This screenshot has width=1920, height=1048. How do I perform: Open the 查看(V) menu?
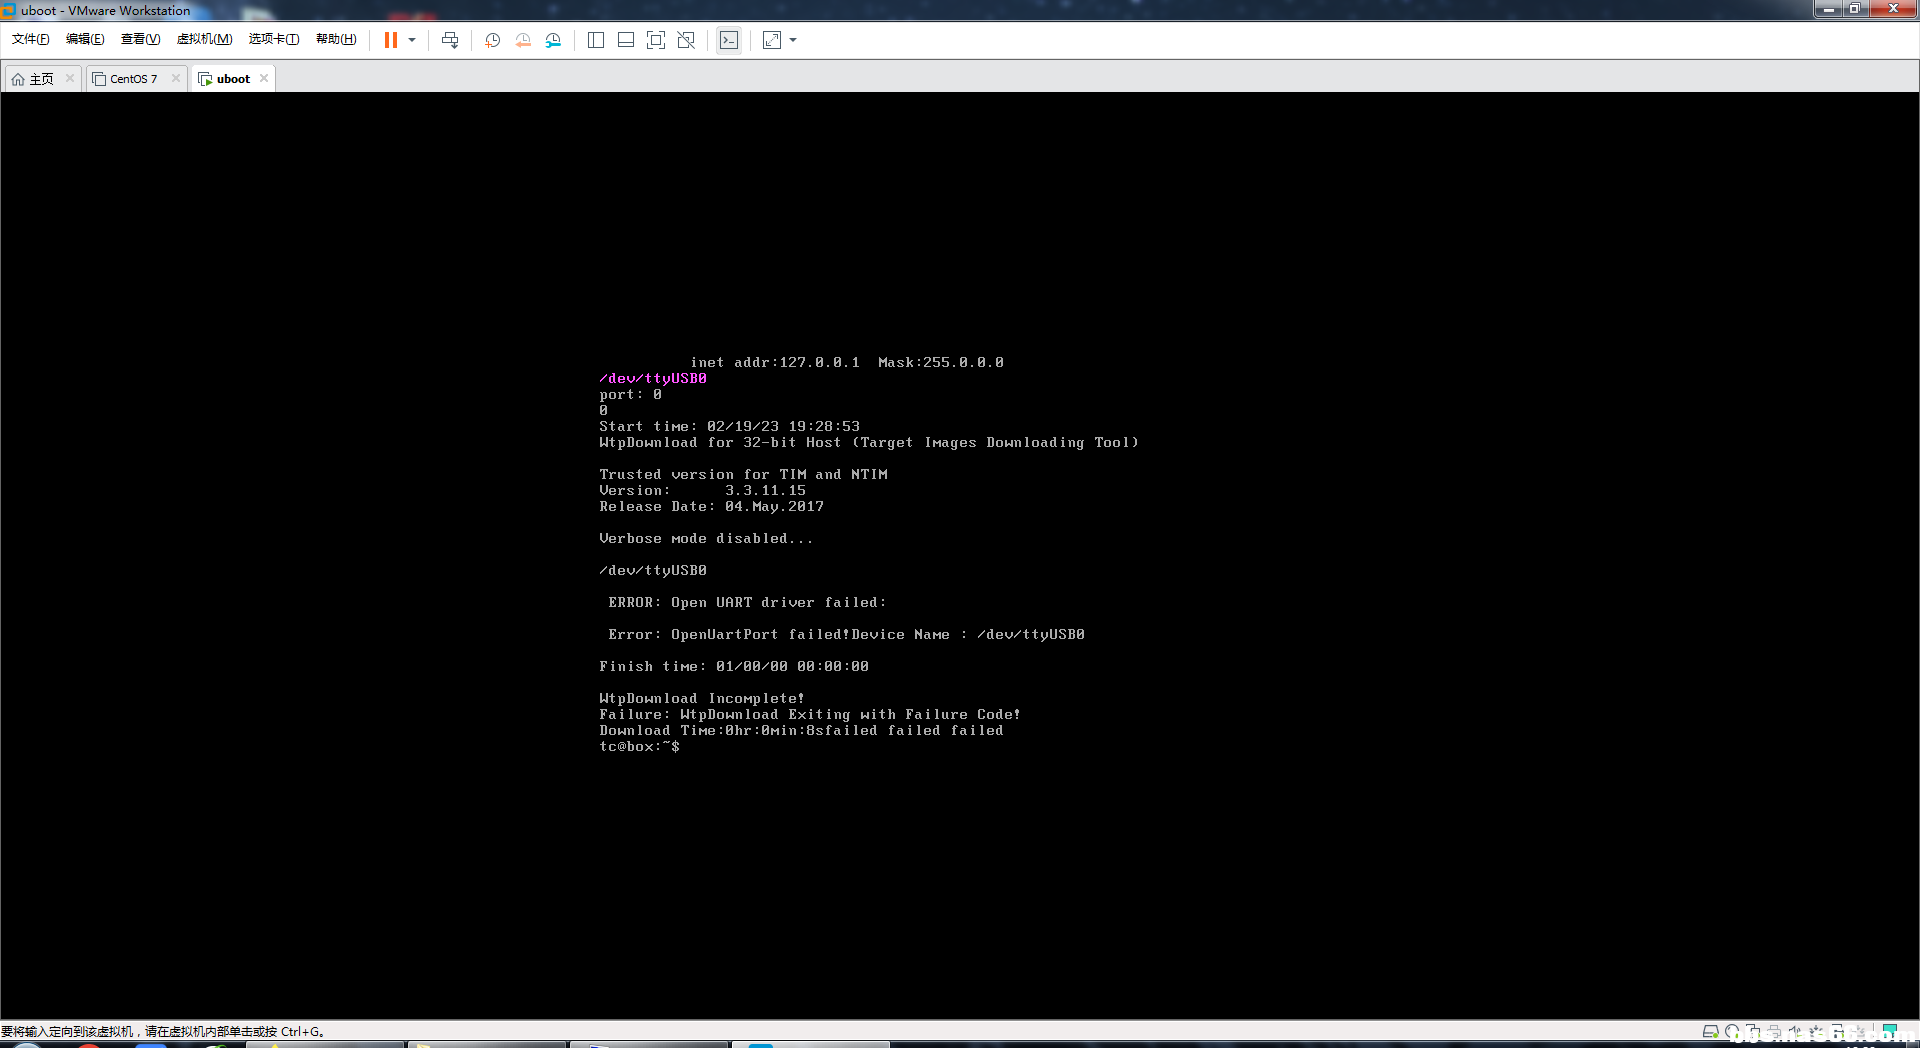141,39
